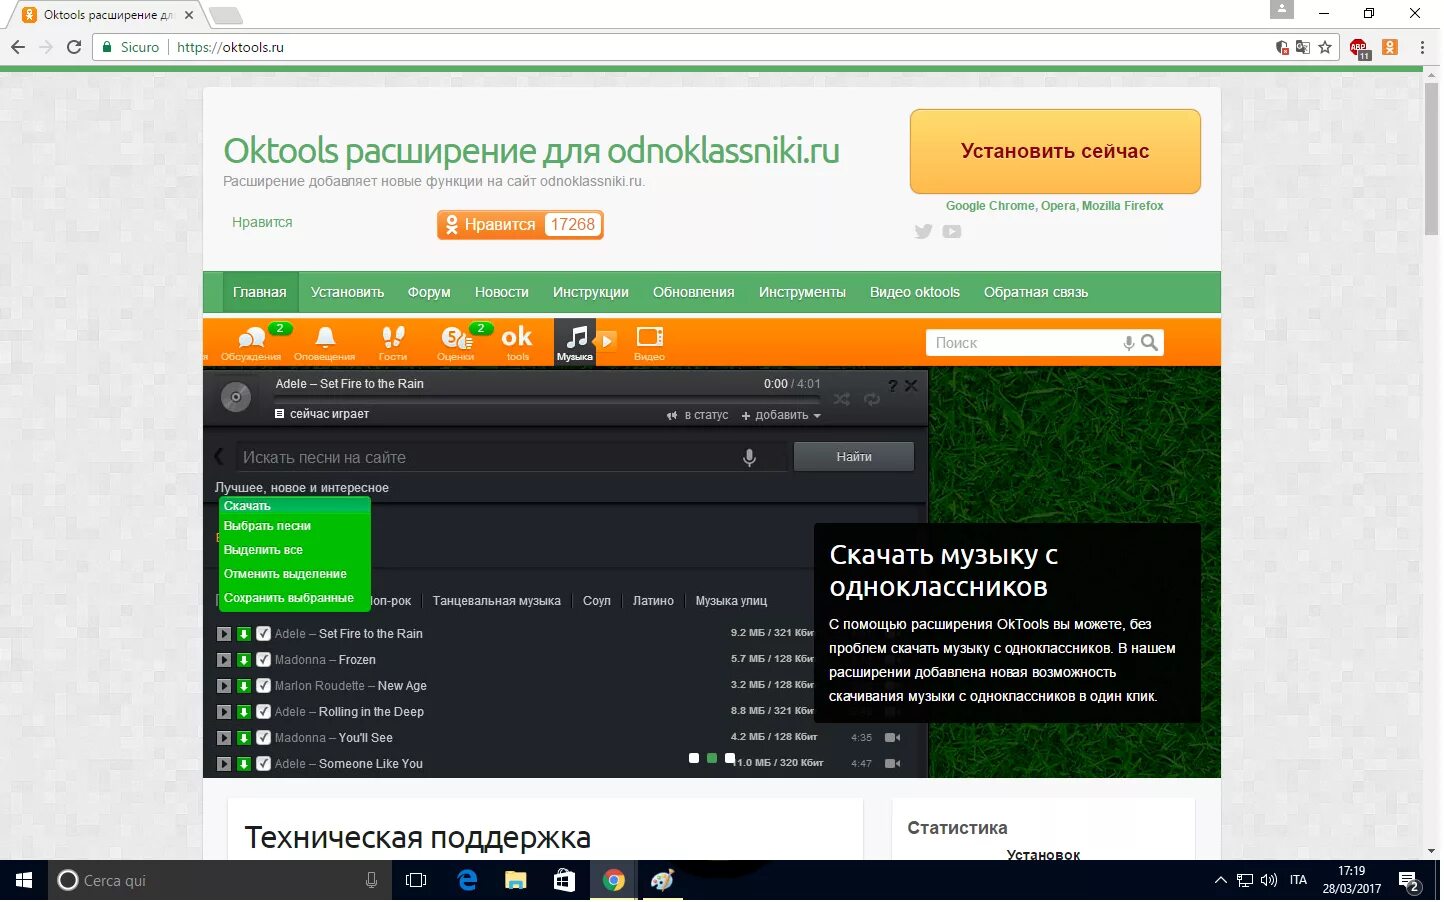Click the disc icon in music player
The image size is (1444, 902).
coord(236,398)
